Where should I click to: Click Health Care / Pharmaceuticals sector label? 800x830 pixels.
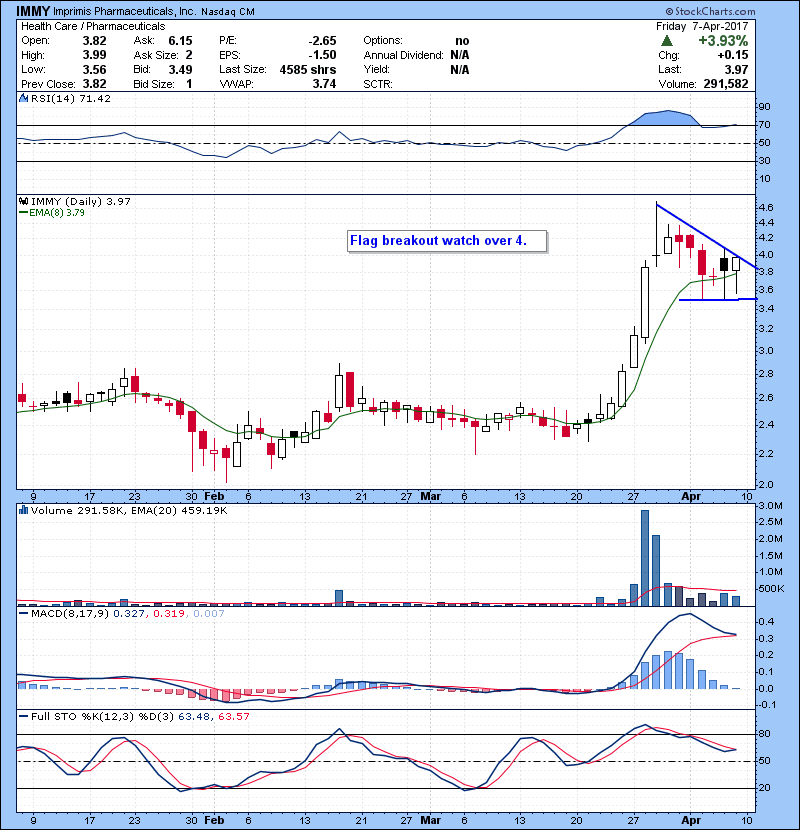(93, 26)
